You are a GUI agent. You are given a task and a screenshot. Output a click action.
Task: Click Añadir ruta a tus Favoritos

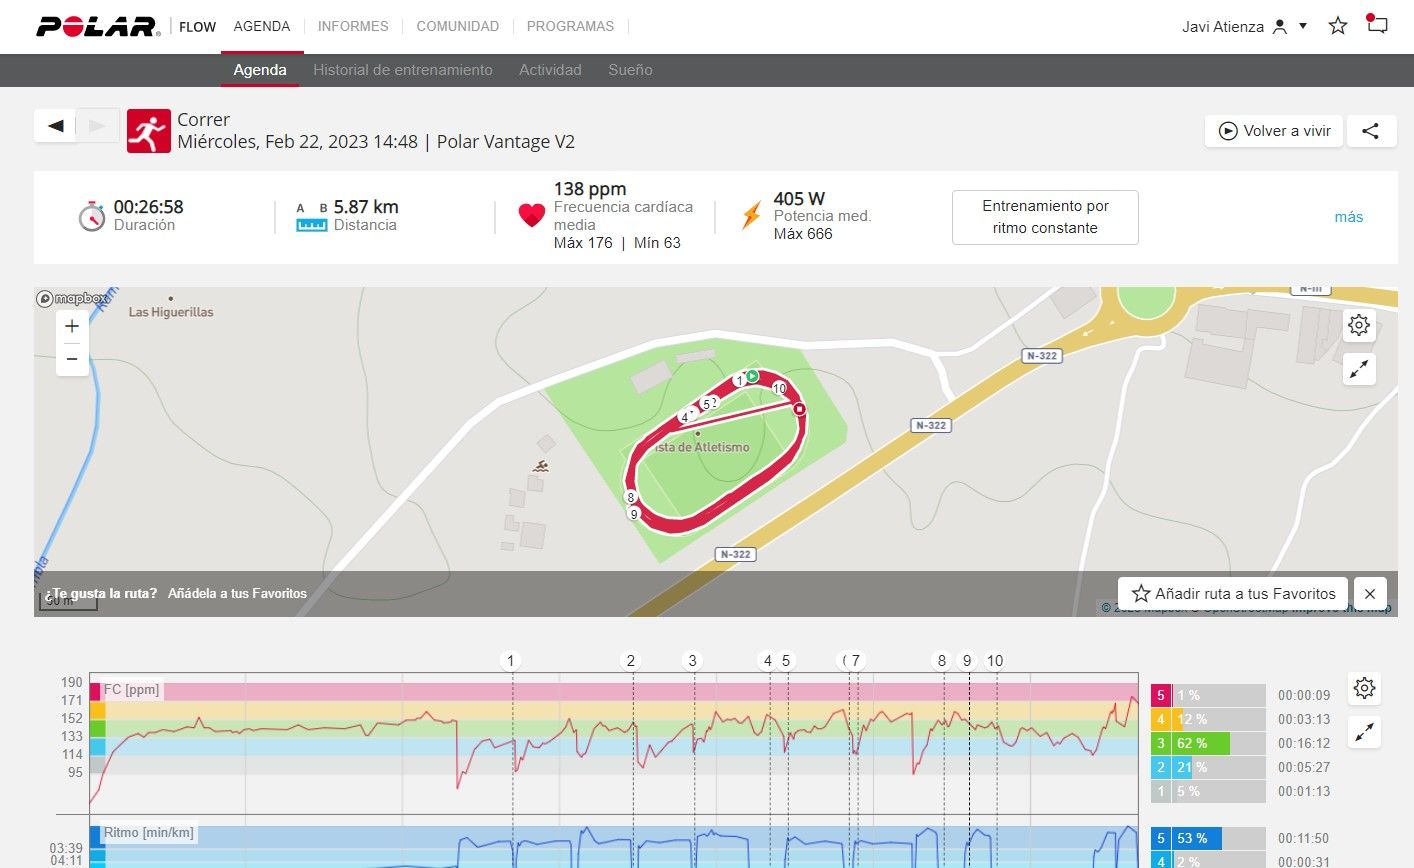1233,594
